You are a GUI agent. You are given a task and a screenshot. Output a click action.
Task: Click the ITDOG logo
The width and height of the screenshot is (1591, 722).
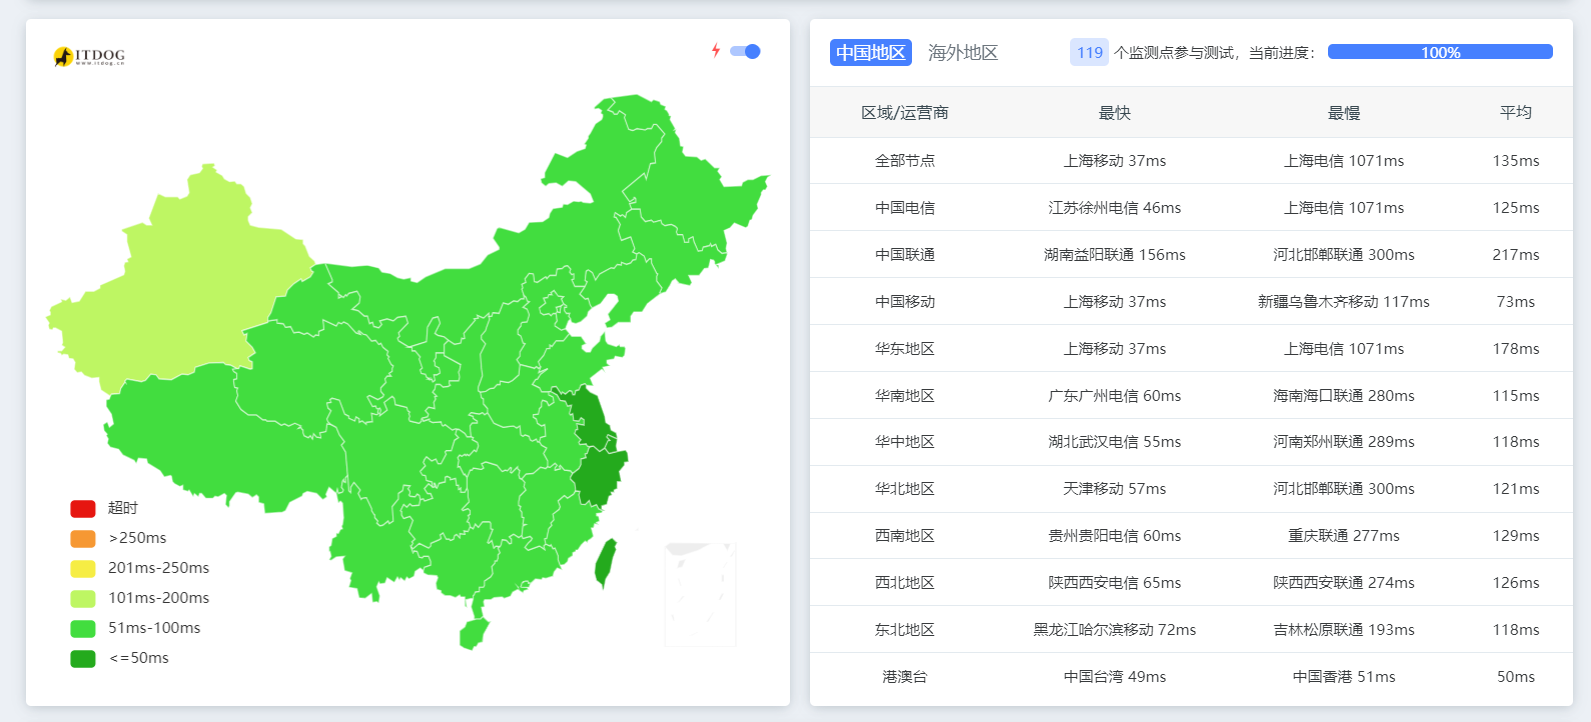89,56
